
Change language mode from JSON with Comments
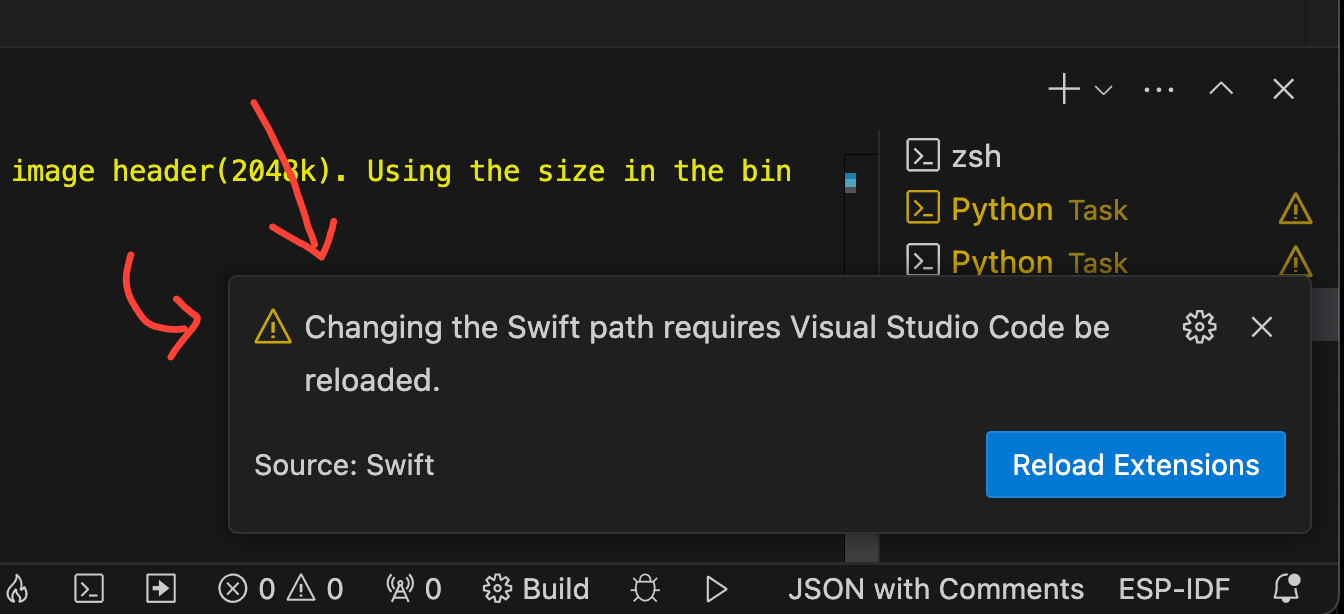pyautogui.click(x=935, y=589)
